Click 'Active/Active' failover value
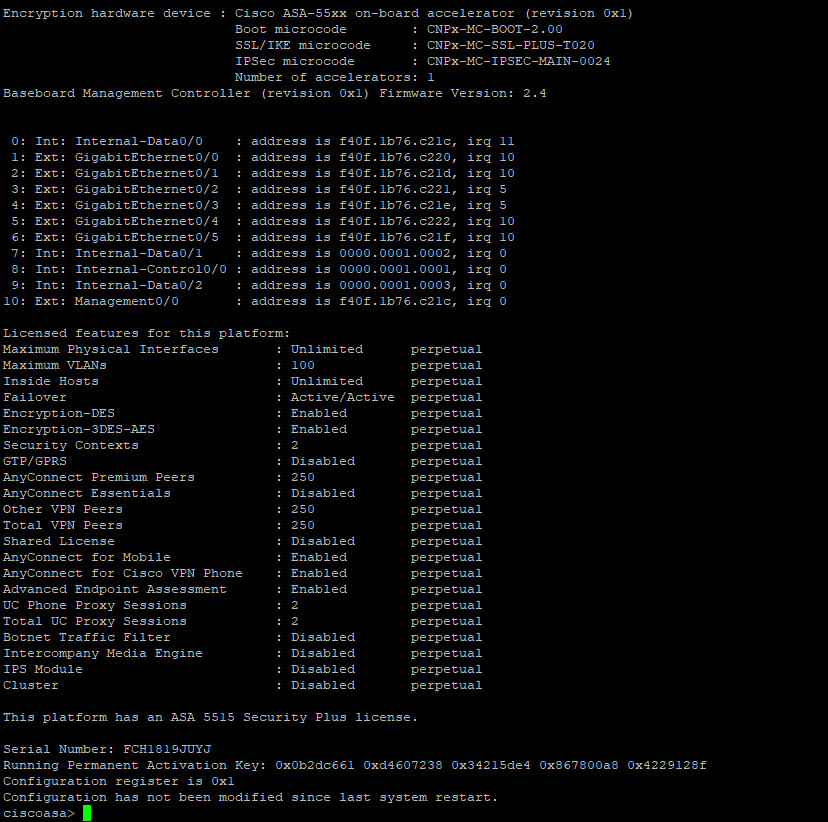Image resolution: width=828 pixels, height=822 pixels. pos(343,397)
